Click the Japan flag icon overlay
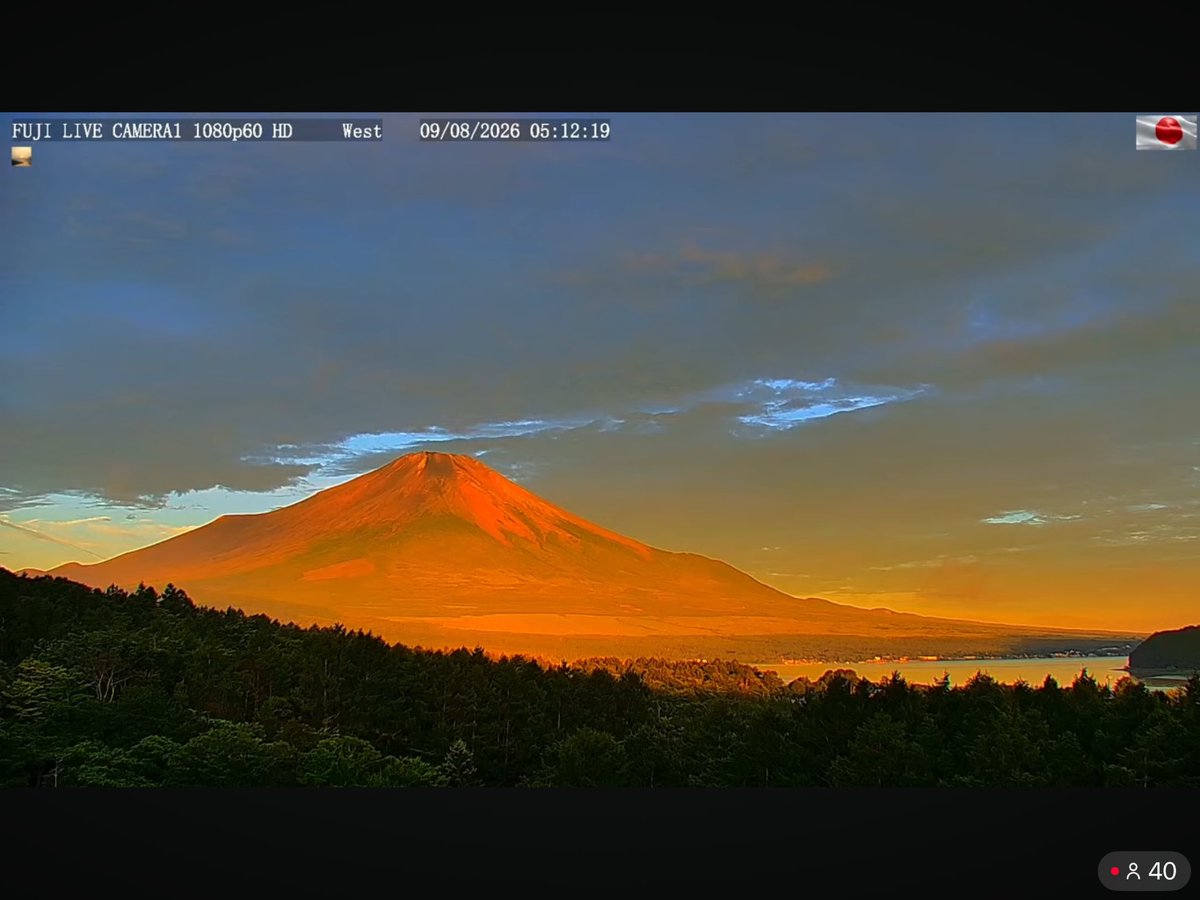This screenshot has height=900, width=1200. click(x=1166, y=132)
